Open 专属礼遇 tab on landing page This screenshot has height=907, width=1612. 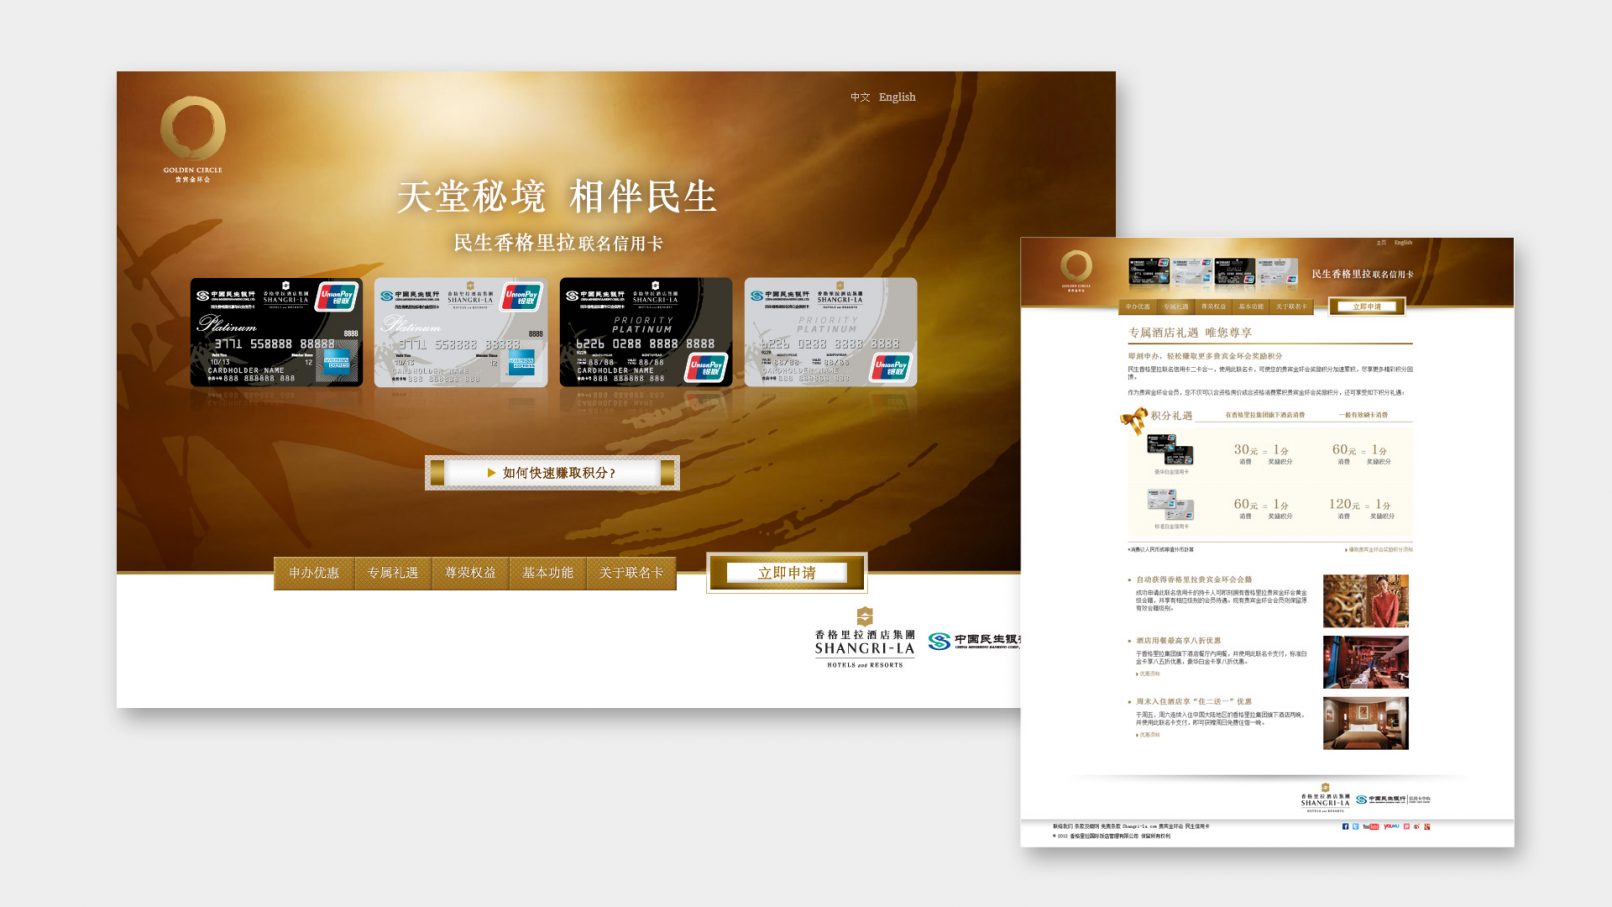392,573
